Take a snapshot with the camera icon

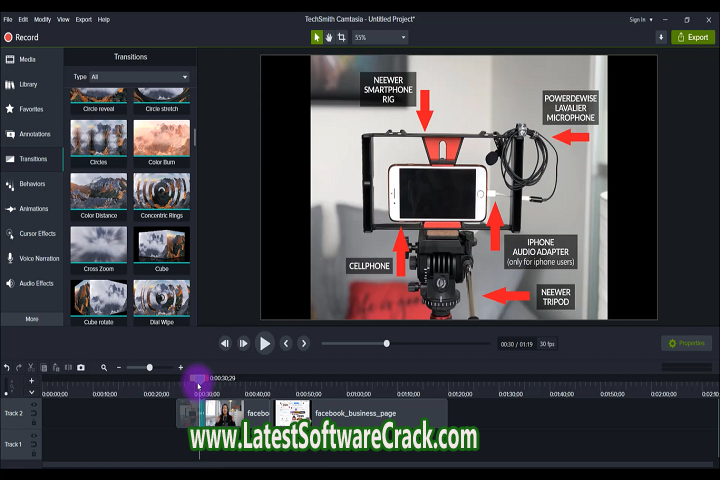coord(81,367)
